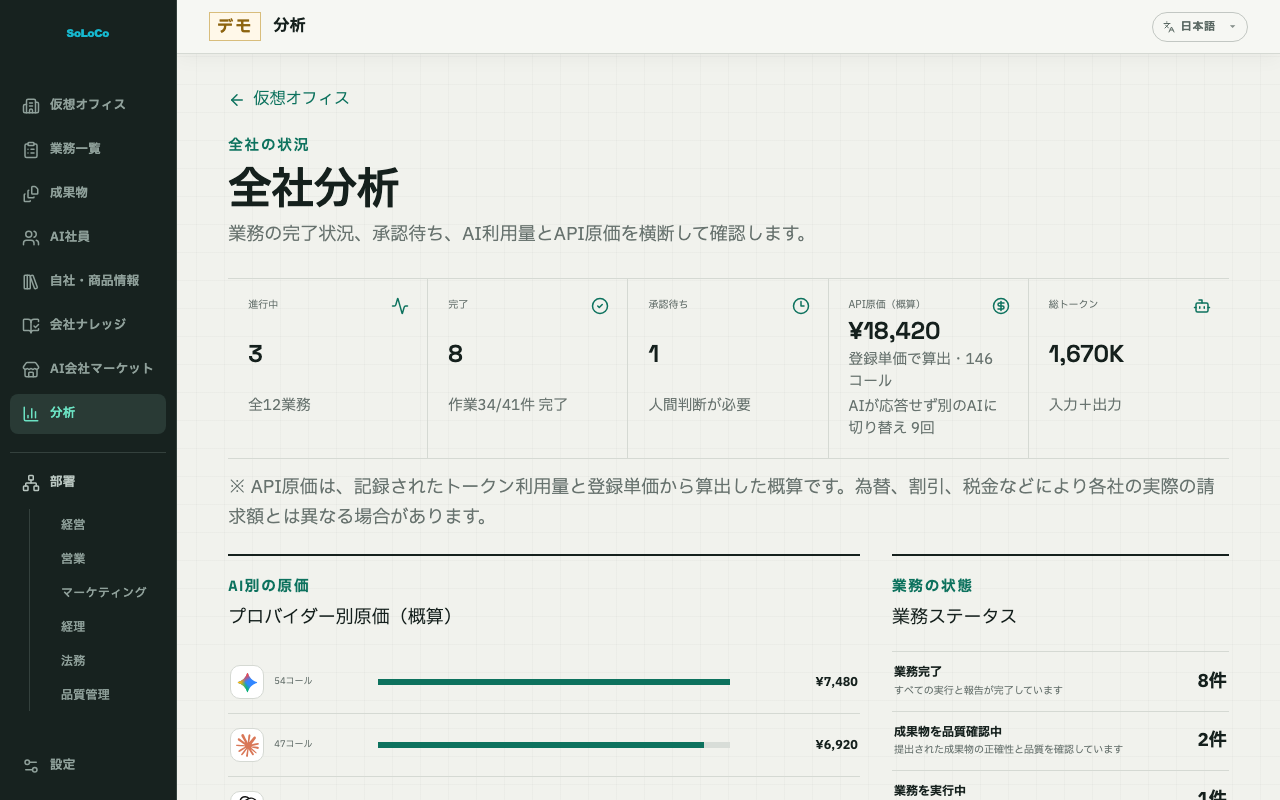Open 仮想オフィス in the sidebar

click(x=88, y=105)
